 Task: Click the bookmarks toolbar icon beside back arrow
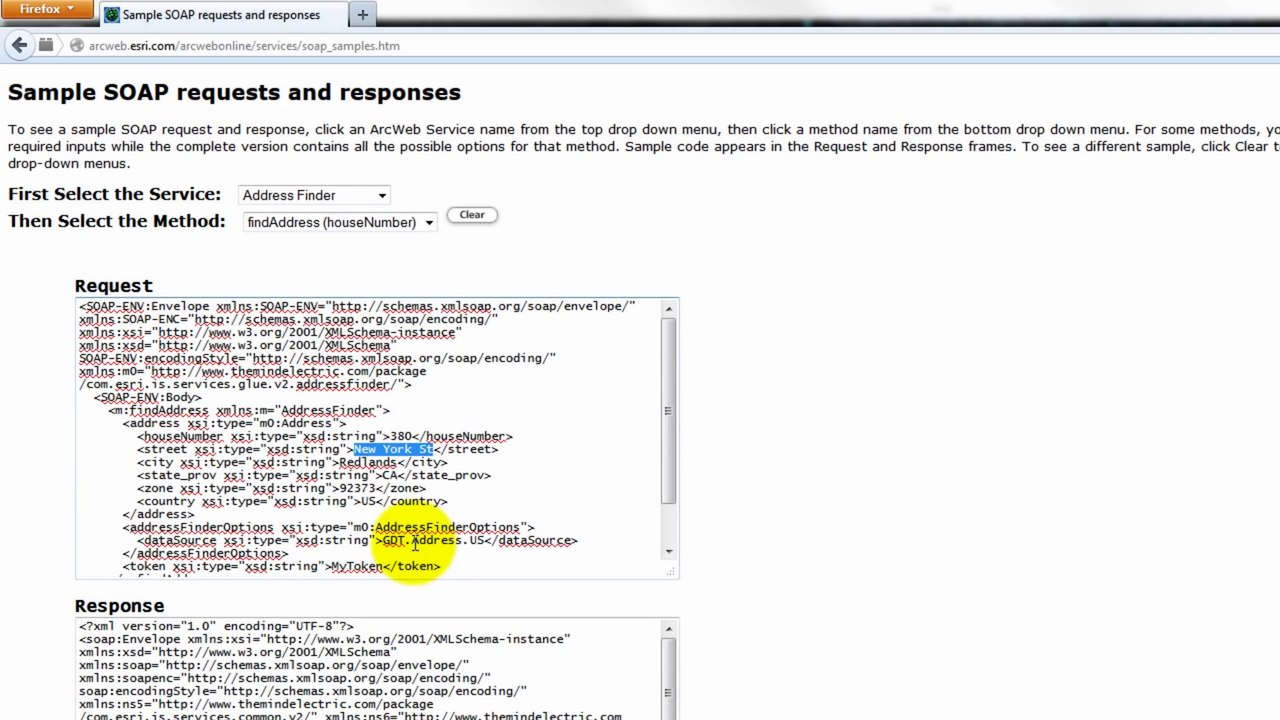coord(46,45)
